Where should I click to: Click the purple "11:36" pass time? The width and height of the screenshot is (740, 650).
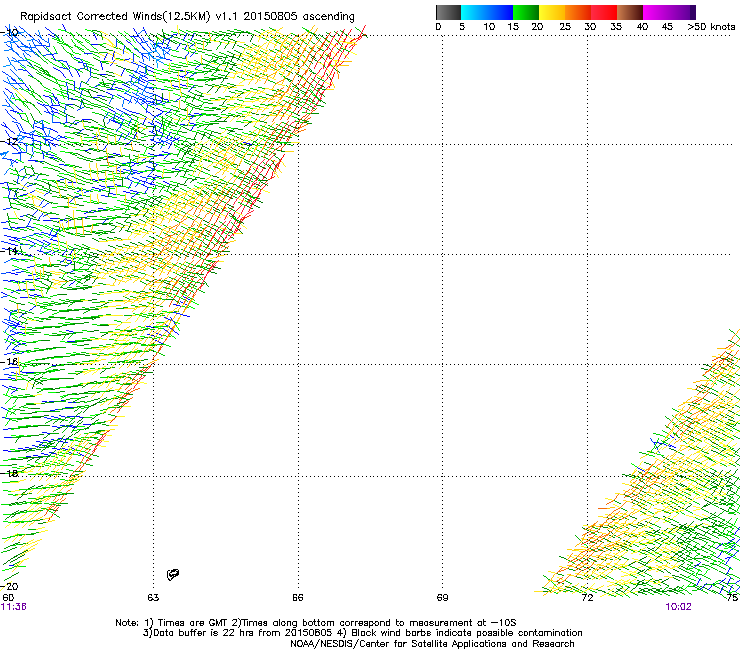[14, 607]
